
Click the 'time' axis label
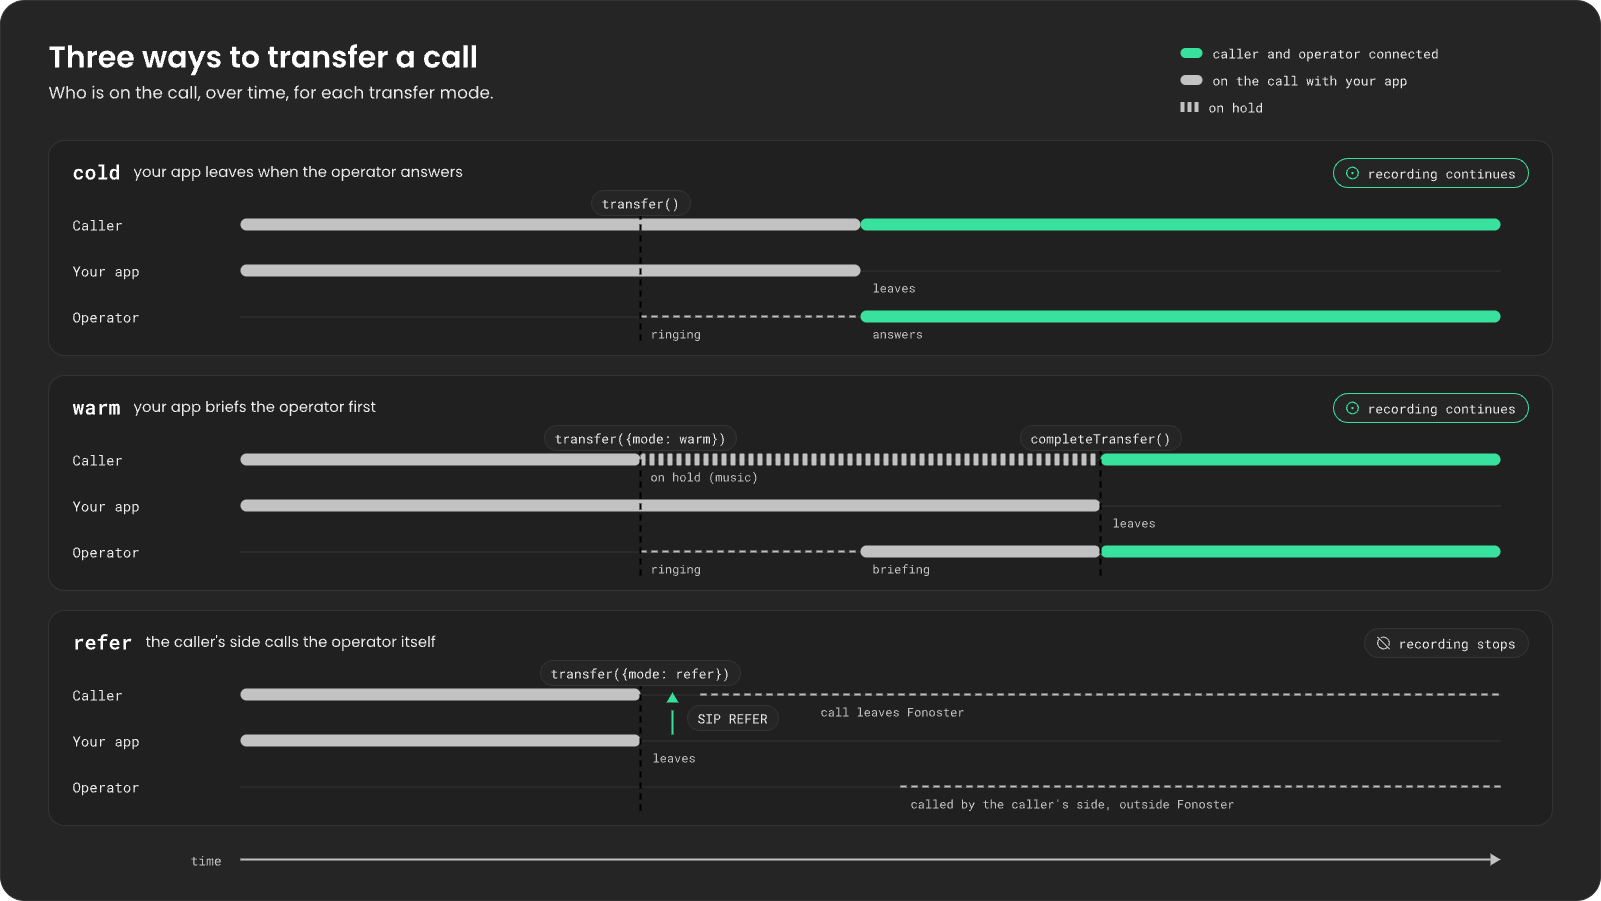[206, 861]
